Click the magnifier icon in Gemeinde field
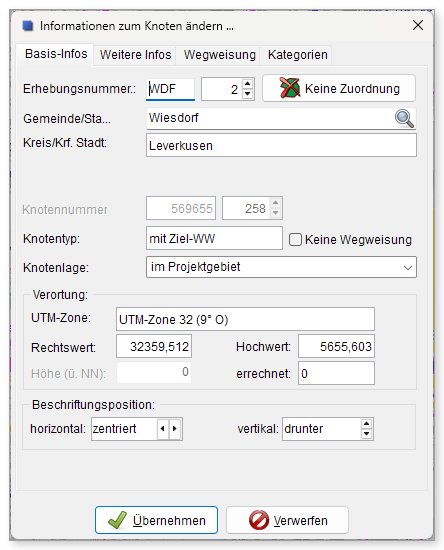 [404, 119]
